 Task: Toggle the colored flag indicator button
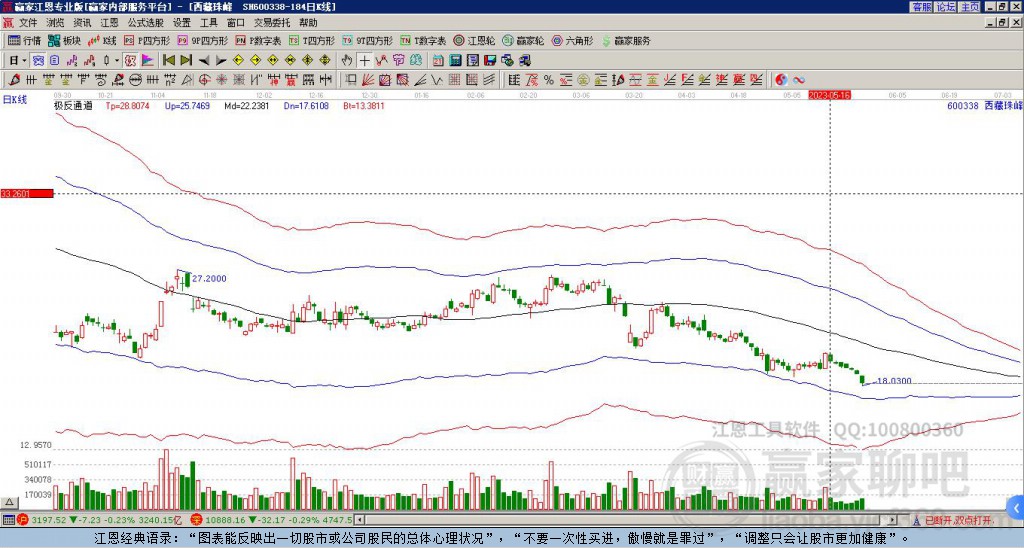[148, 60]
